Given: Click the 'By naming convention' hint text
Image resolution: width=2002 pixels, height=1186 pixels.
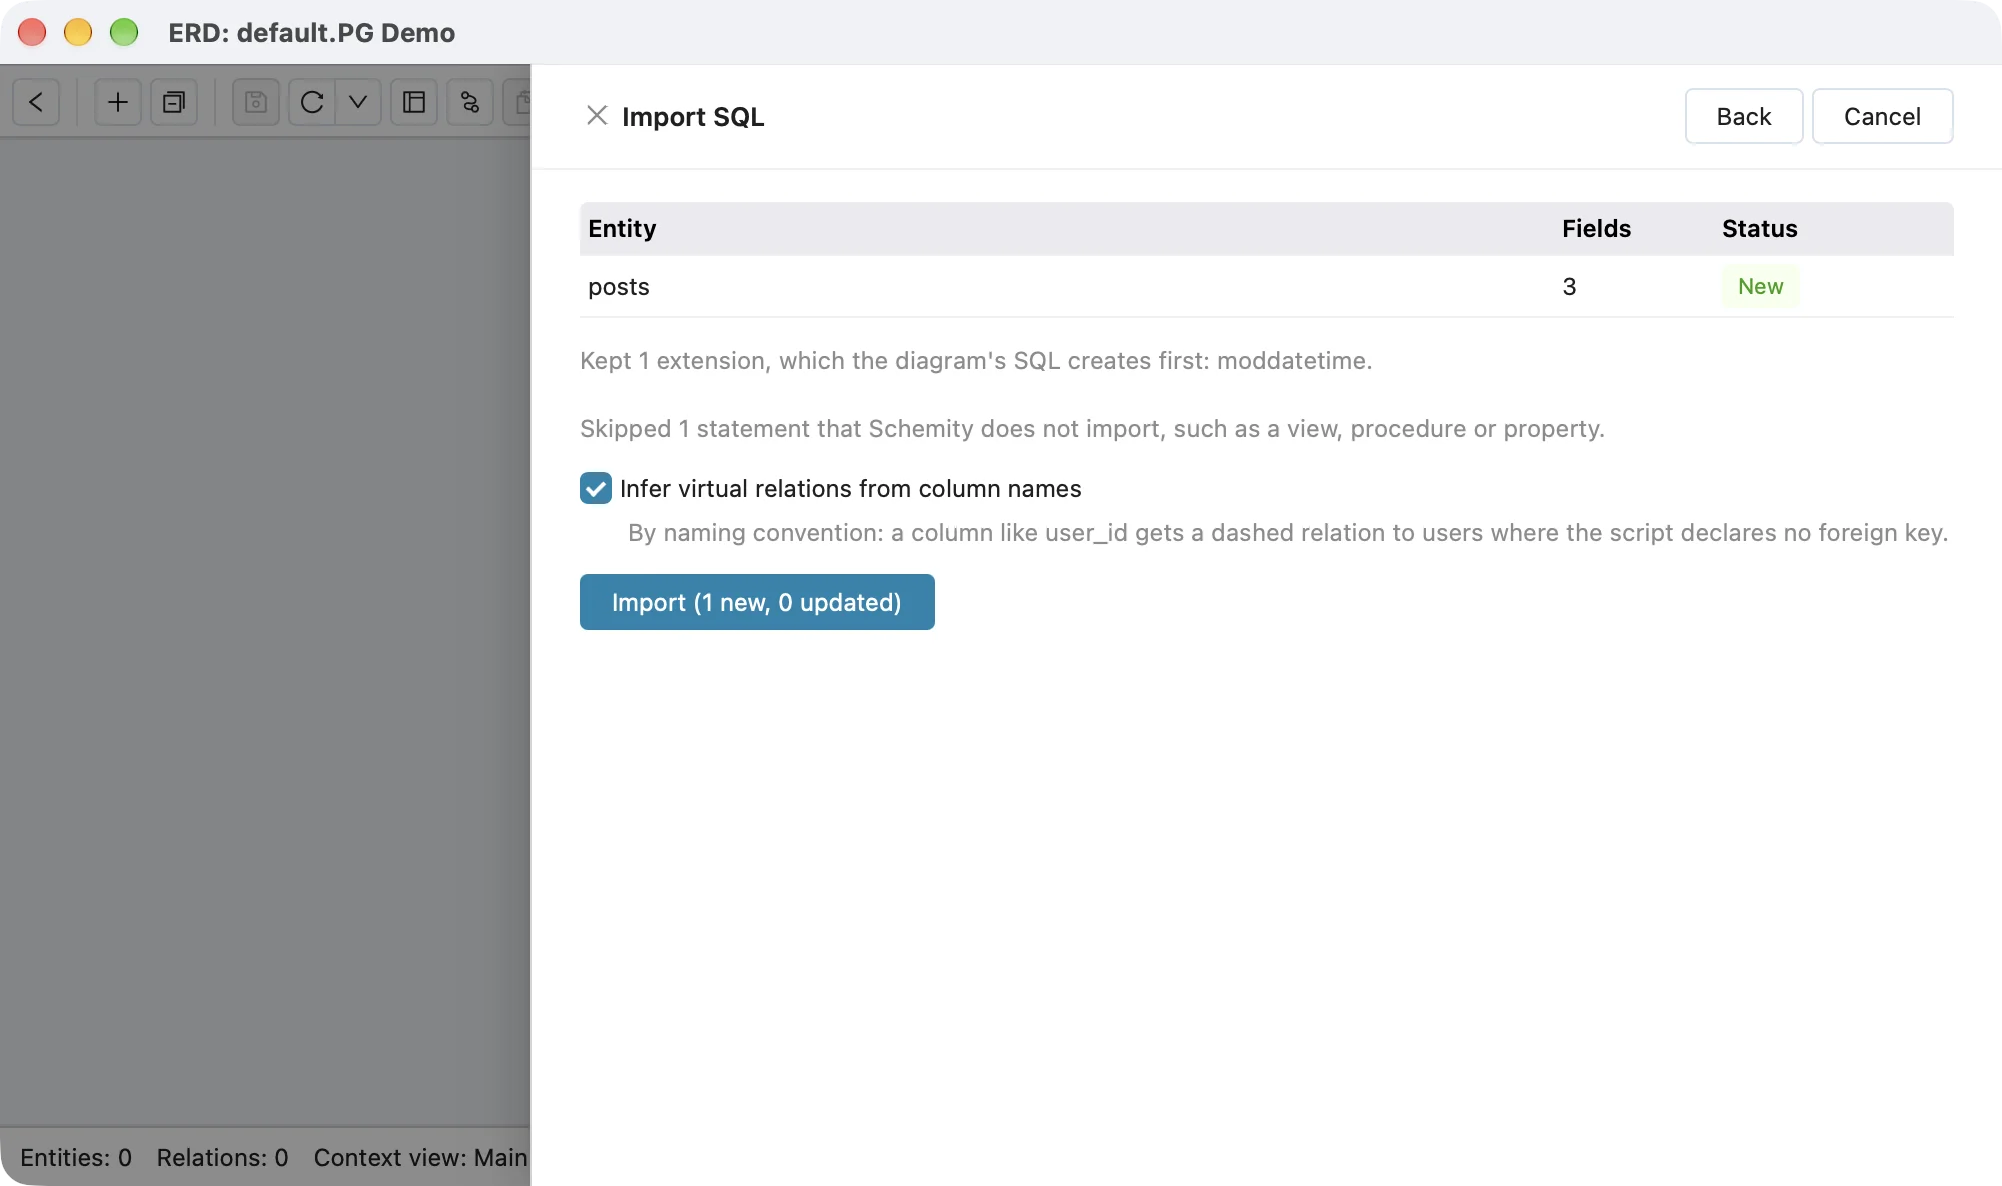Looking at the screenshot, I should pos(1288,533).
